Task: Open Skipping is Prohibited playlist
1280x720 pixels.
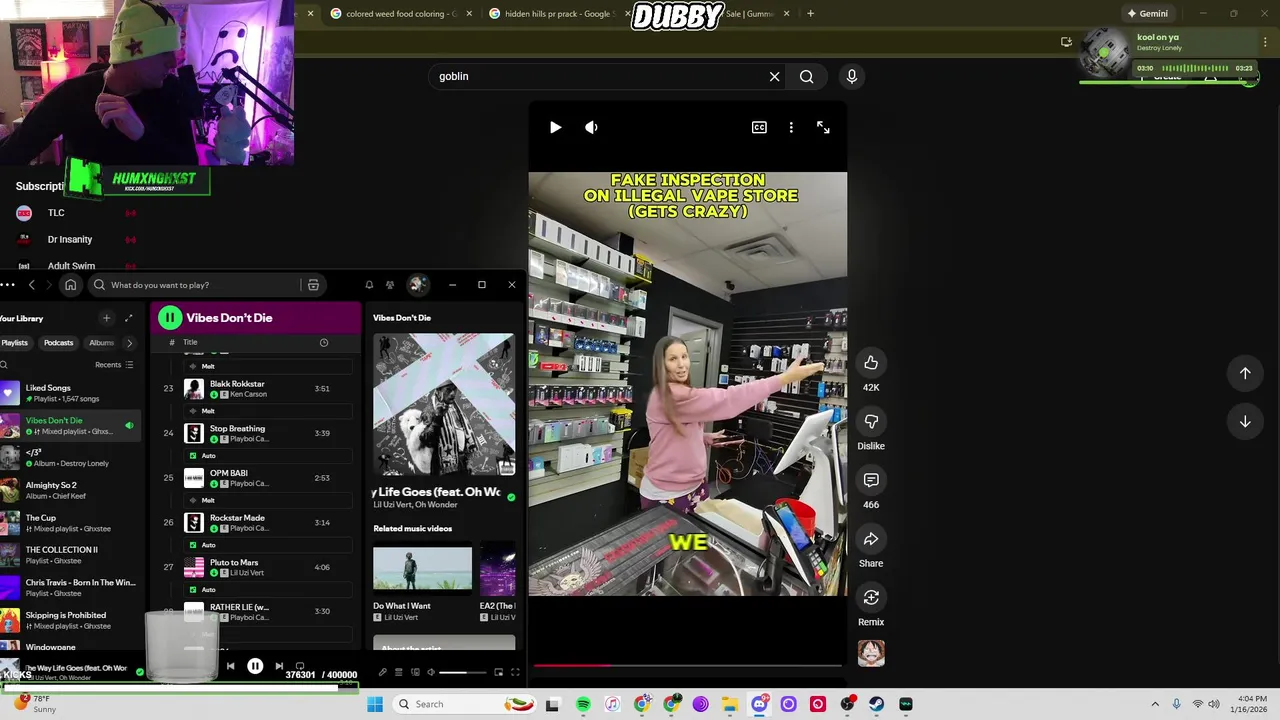Action: 70,620
